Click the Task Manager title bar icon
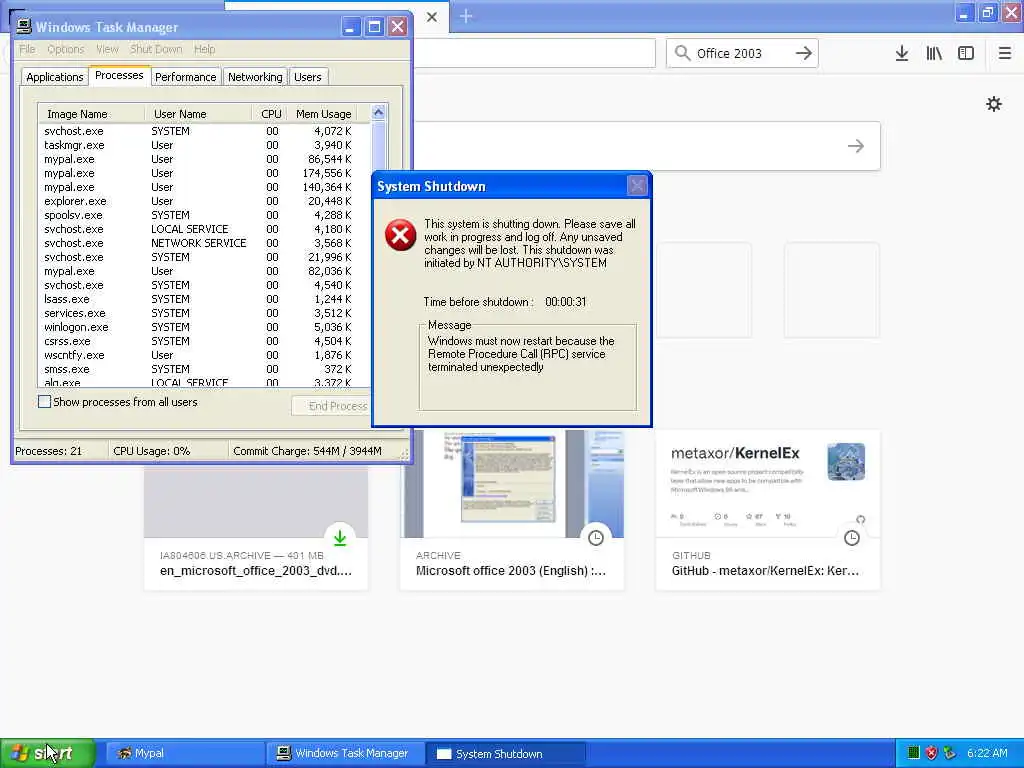The width and height of the screenshot is (1024, 768). click(24, 27)
